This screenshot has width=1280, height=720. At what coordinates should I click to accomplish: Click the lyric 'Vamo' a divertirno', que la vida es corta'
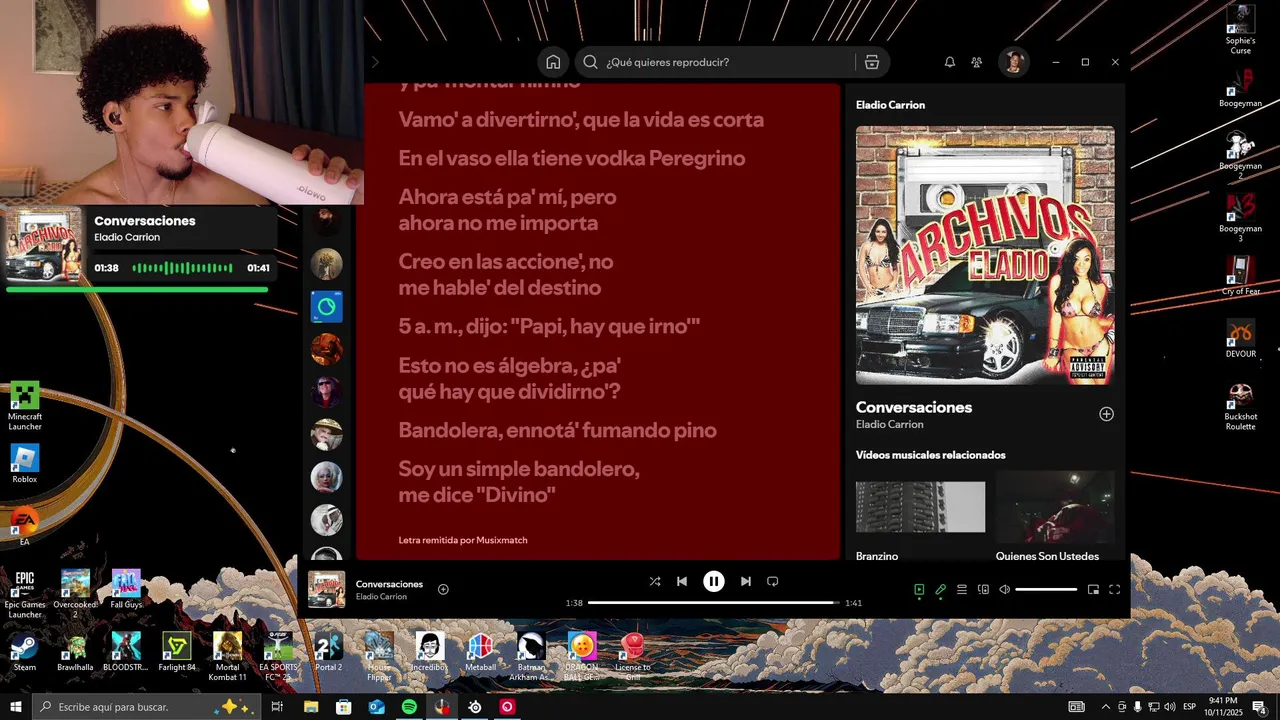581,119
